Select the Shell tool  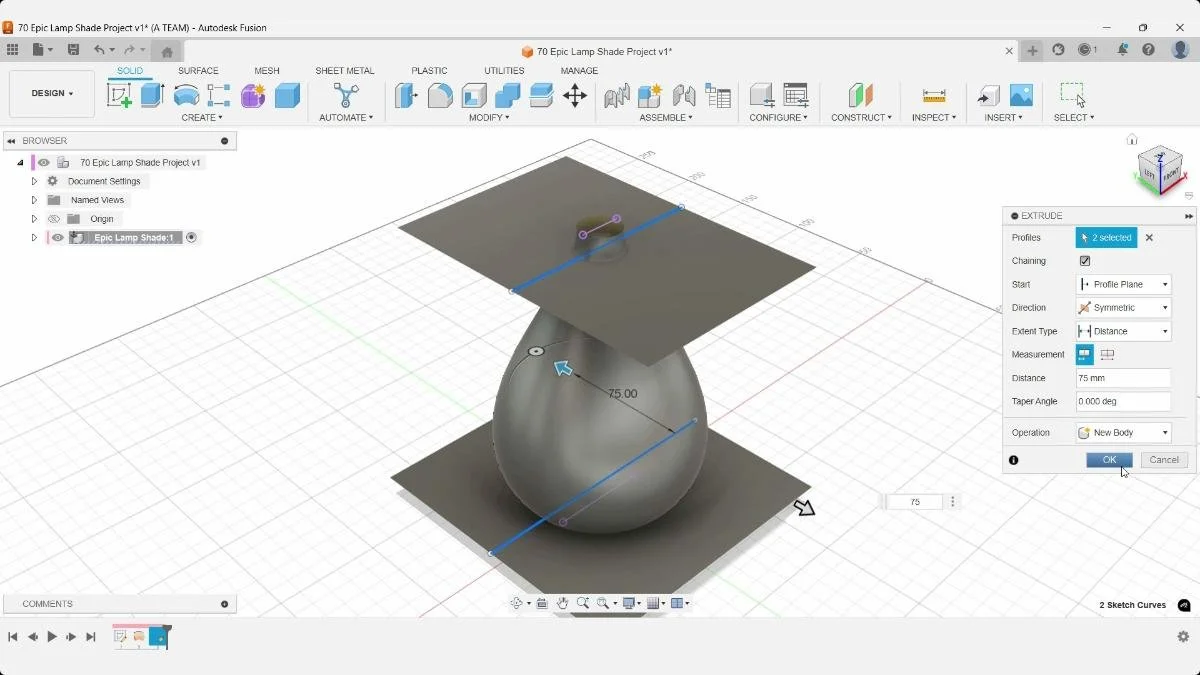click(474, 95)
